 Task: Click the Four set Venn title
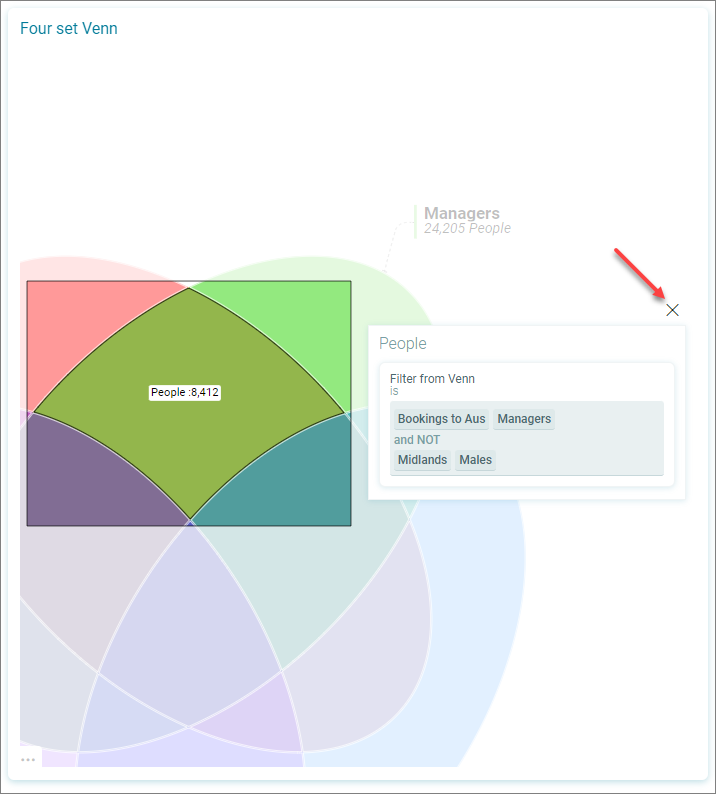coord(69,28)
